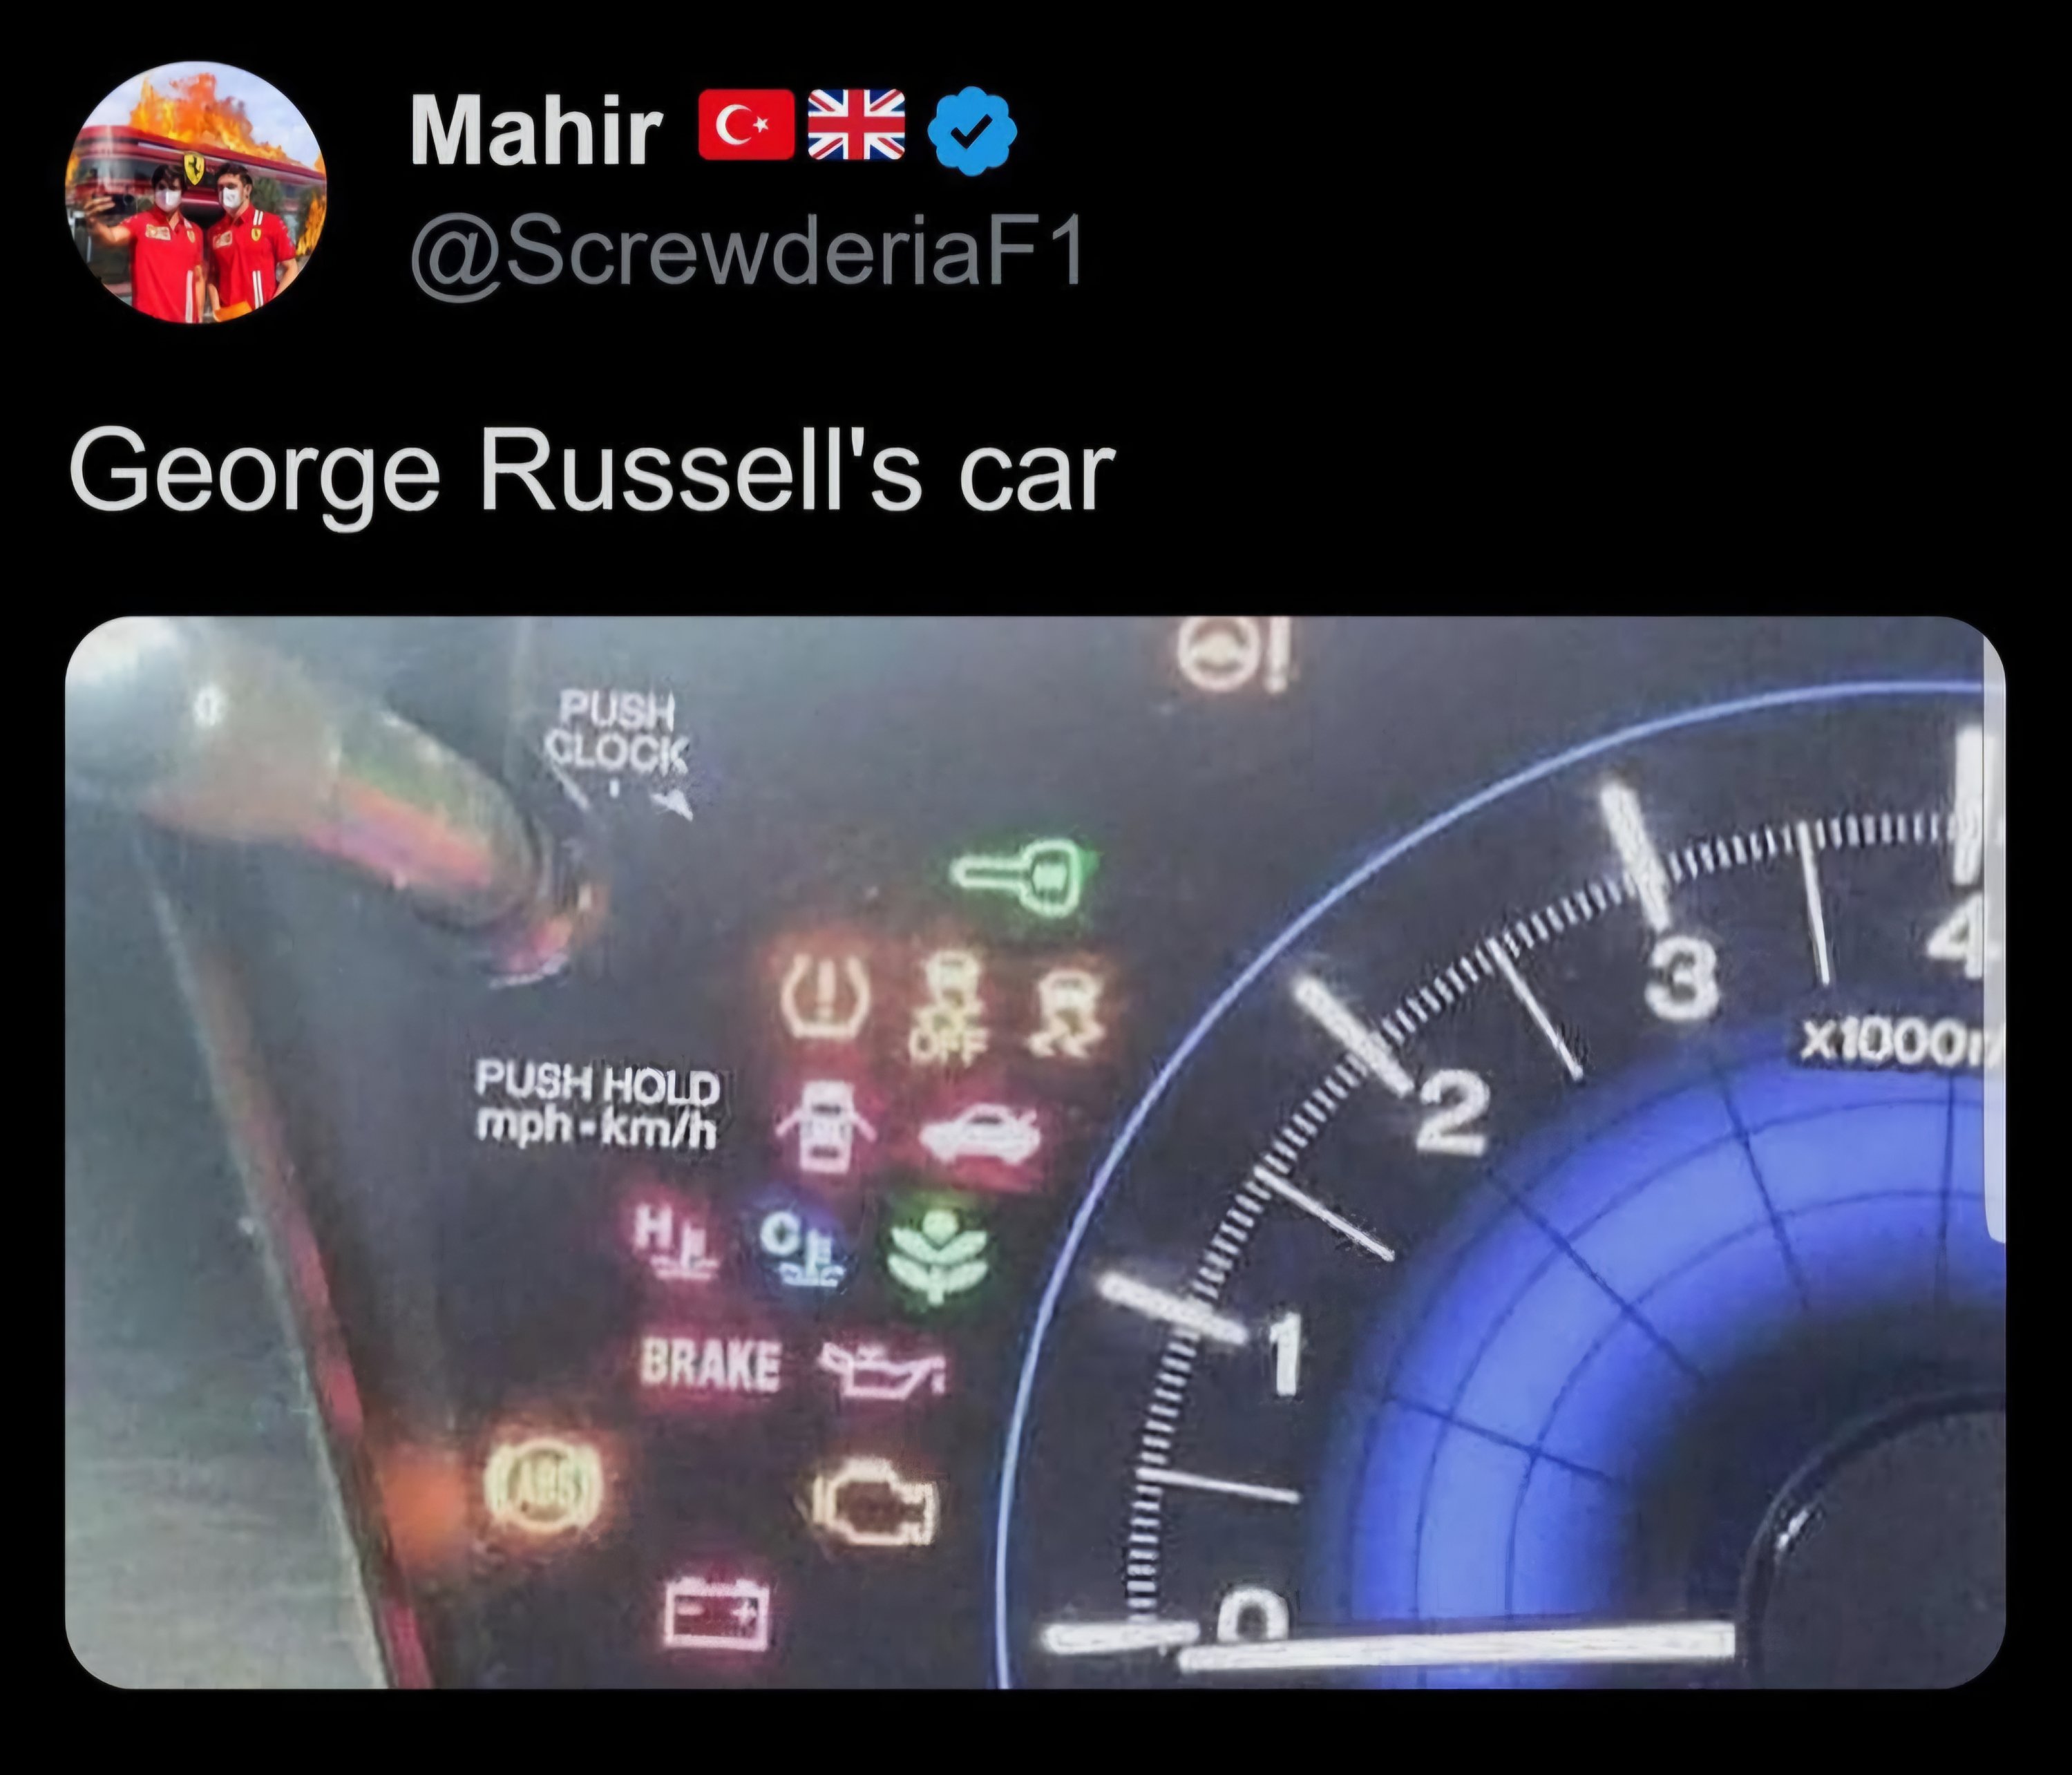
Task: Click the Mahir display name
Action: 536,131
